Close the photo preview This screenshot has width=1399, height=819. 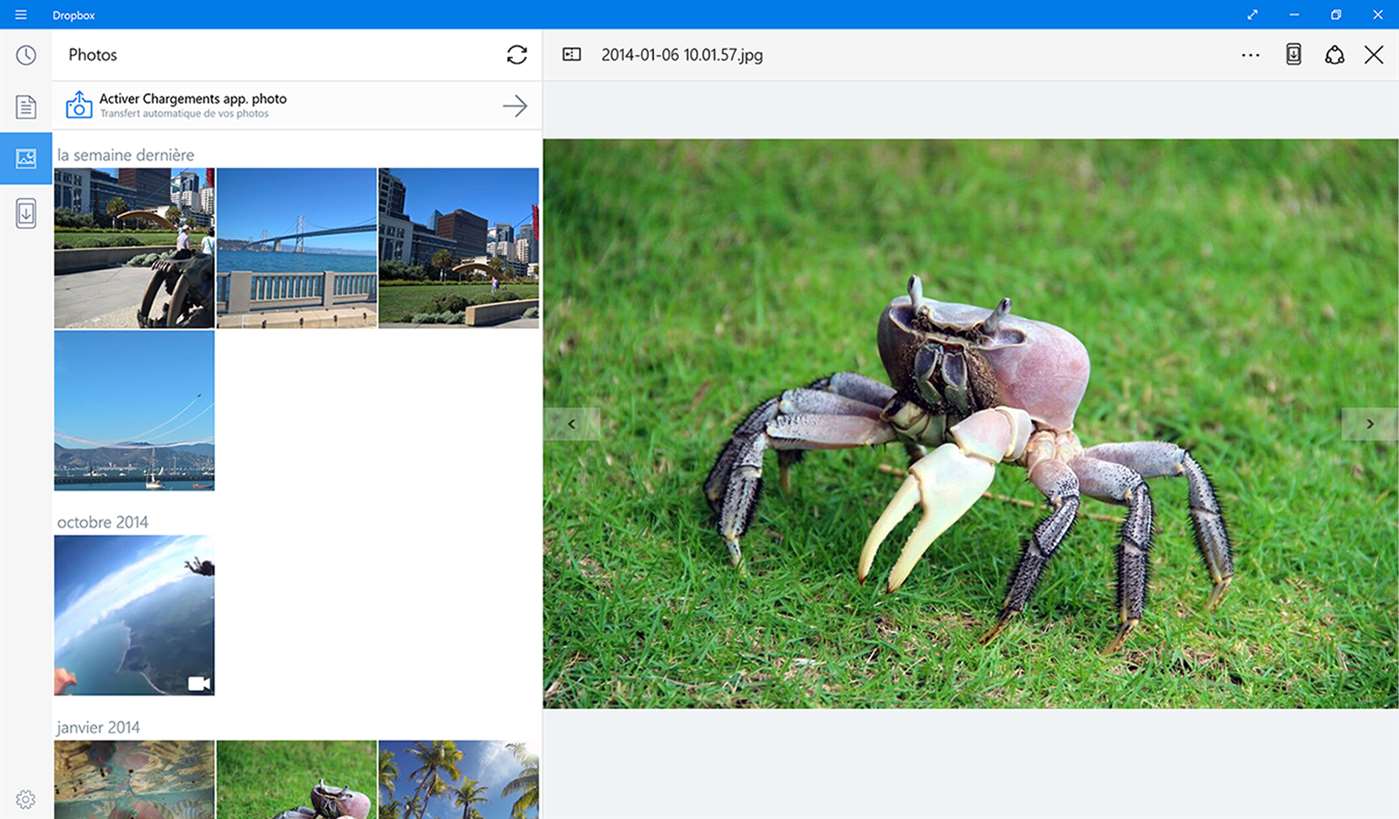1374,55
